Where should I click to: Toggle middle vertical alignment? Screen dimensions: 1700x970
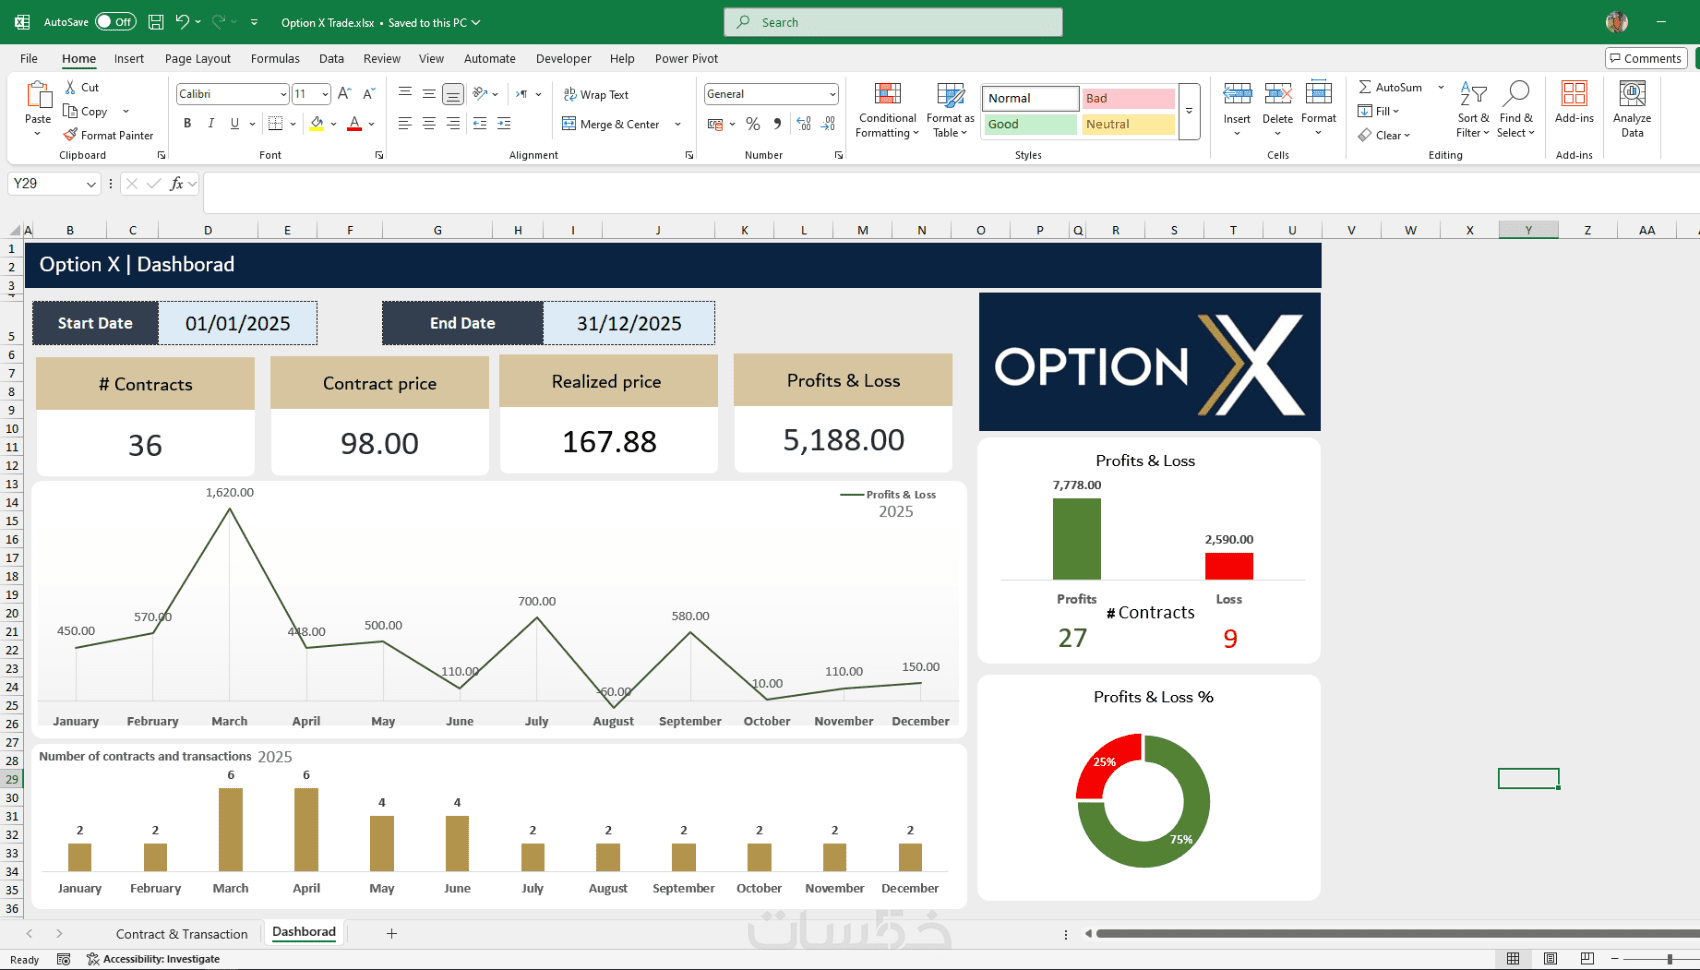pyautogui.click(x=429, y=94)
